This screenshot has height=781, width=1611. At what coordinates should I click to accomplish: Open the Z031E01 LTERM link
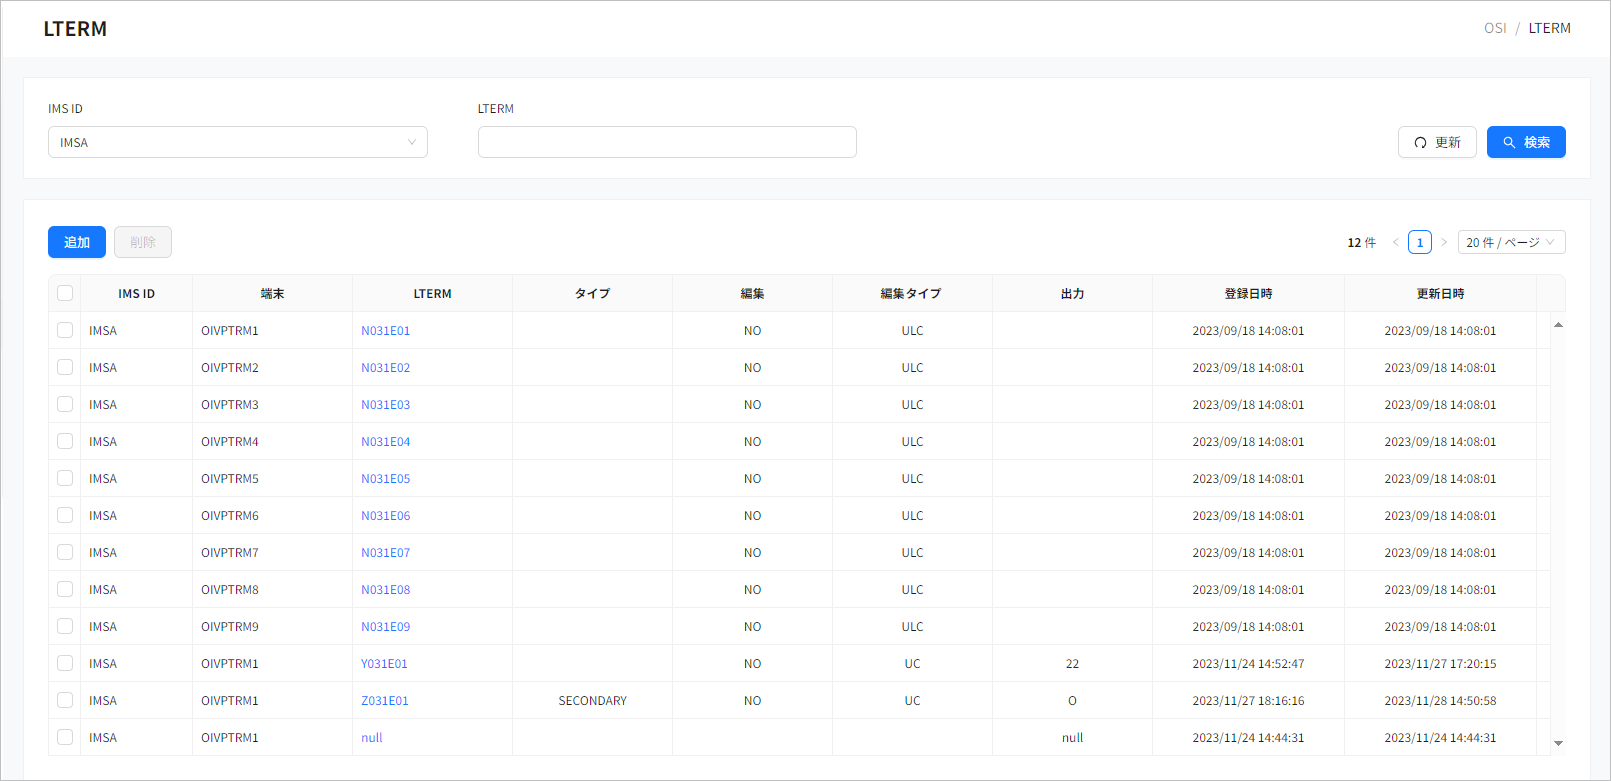[384, 701]
